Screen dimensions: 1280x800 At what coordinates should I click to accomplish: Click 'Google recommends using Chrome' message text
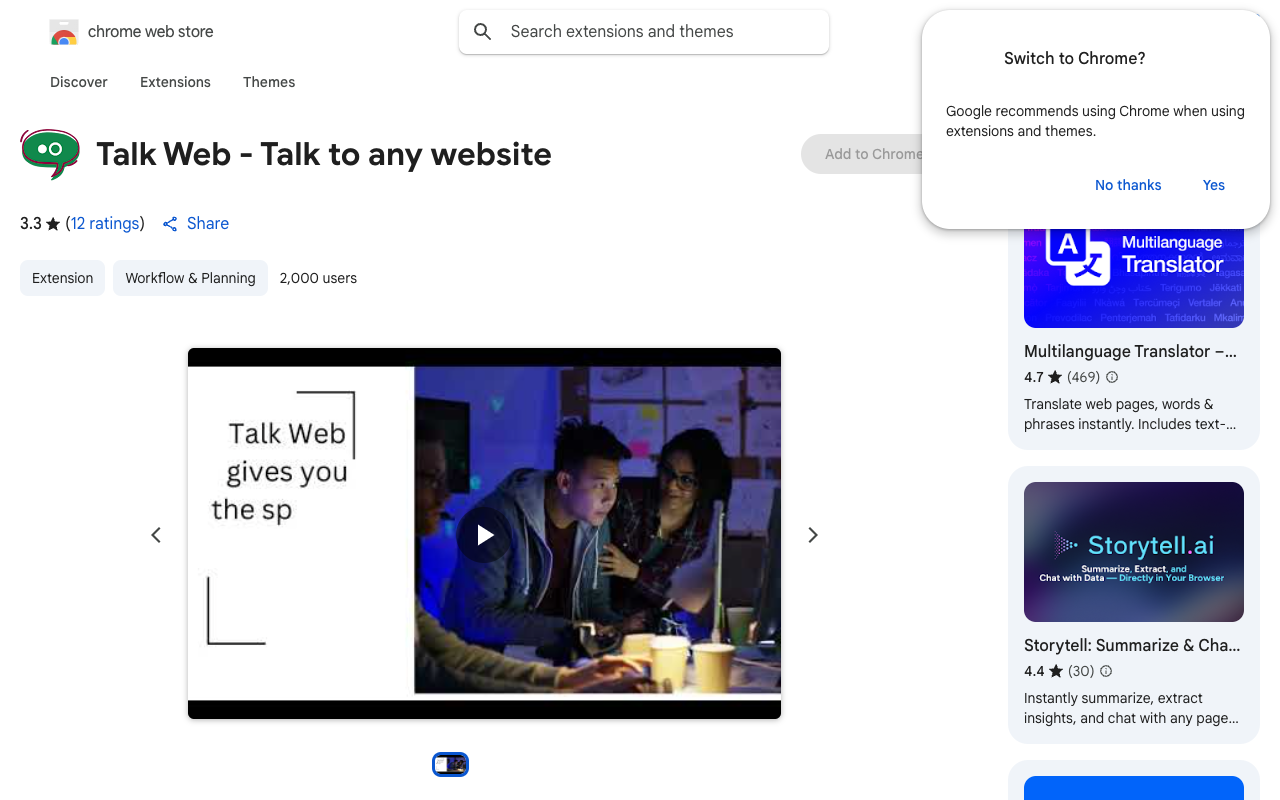click(1095, 121)
